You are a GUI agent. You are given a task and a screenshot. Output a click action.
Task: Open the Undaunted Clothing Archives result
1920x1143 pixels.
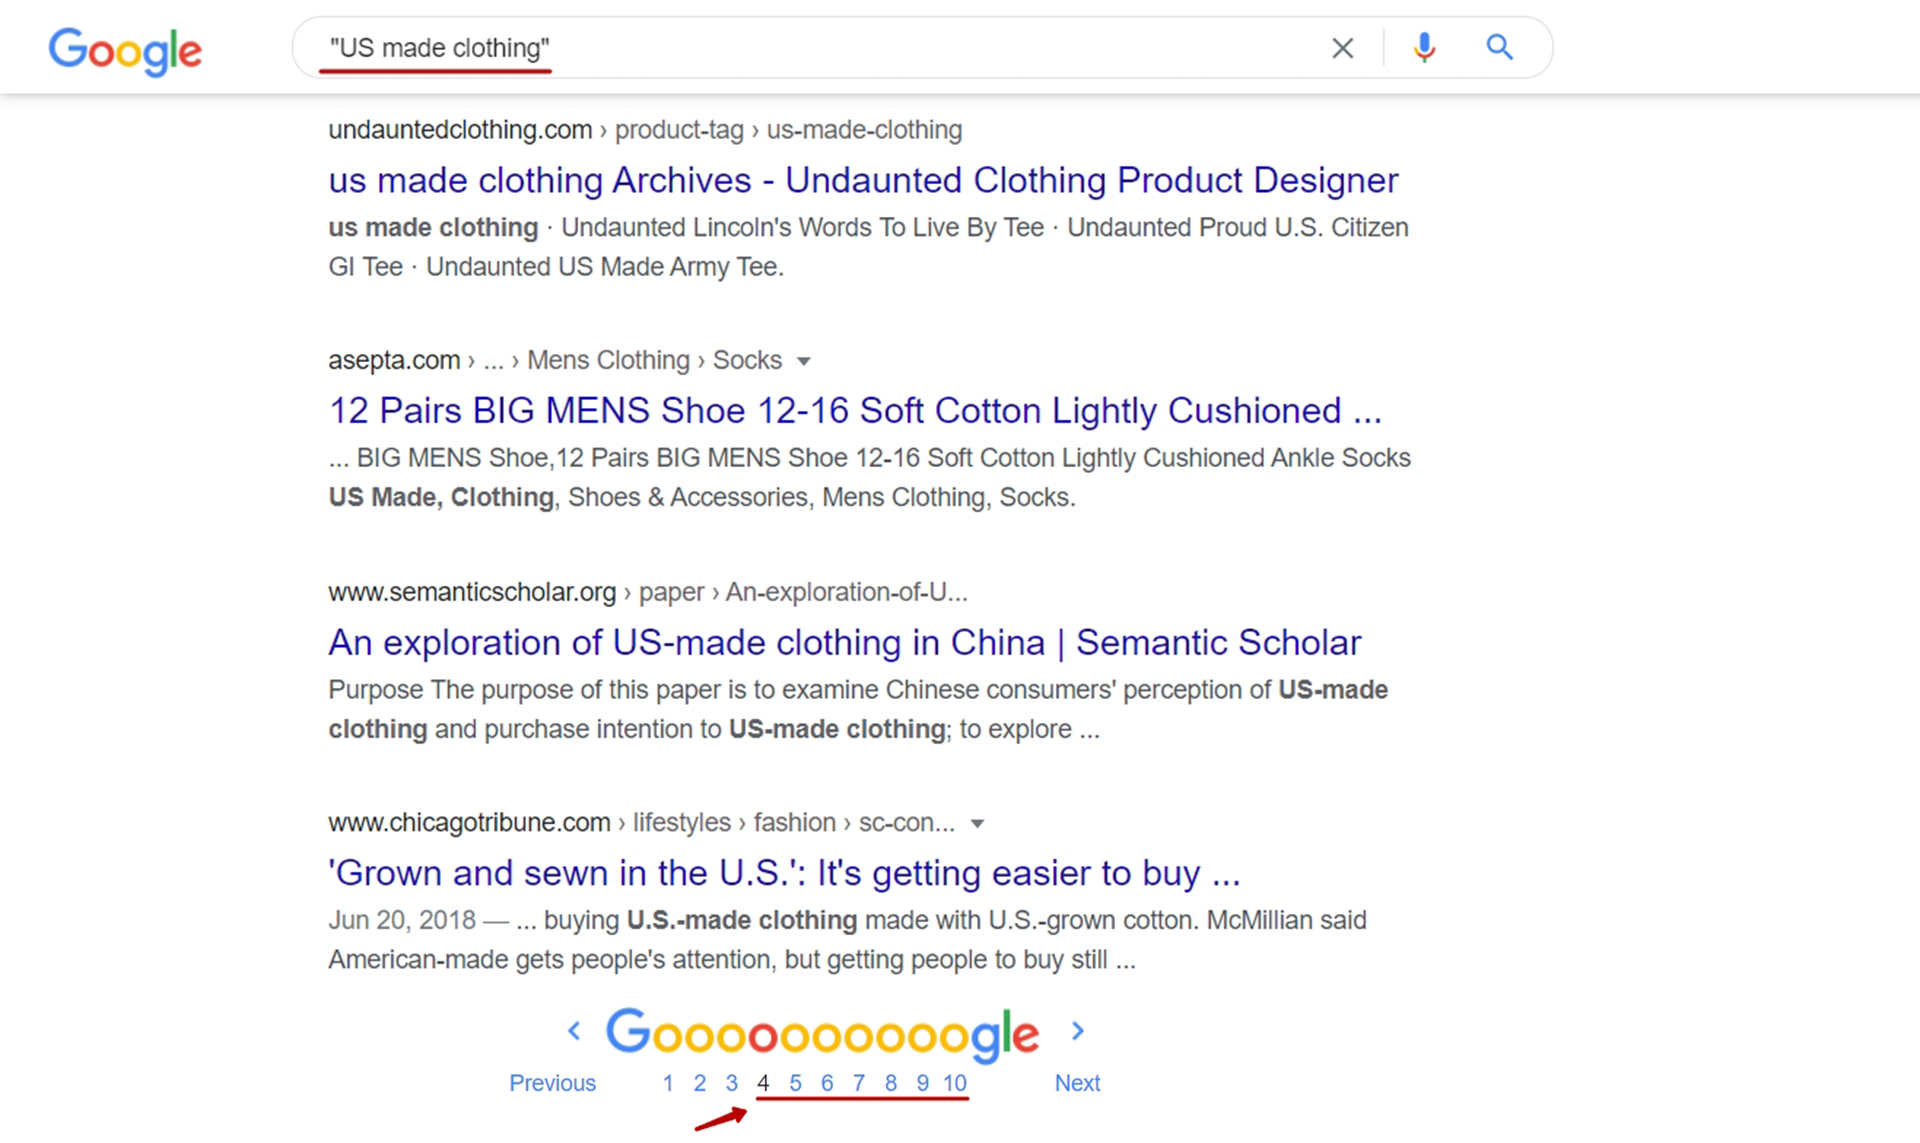pyautogui.click(x=862, y=180)
